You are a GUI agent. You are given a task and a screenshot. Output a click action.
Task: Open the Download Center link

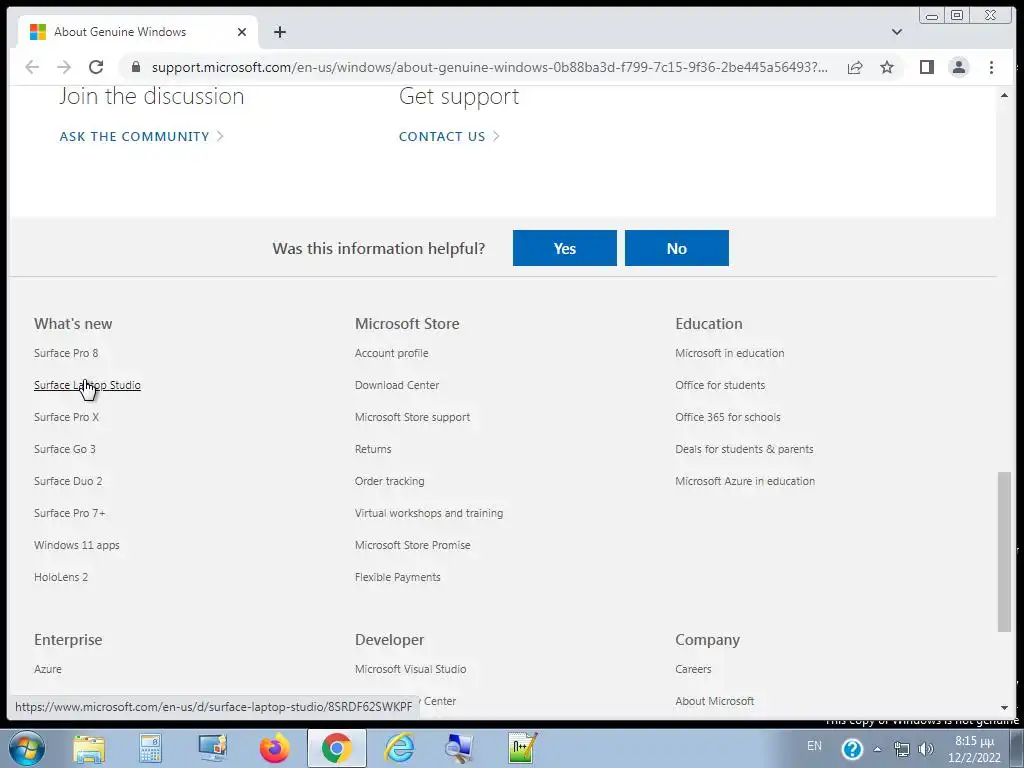tap(396, 385)
